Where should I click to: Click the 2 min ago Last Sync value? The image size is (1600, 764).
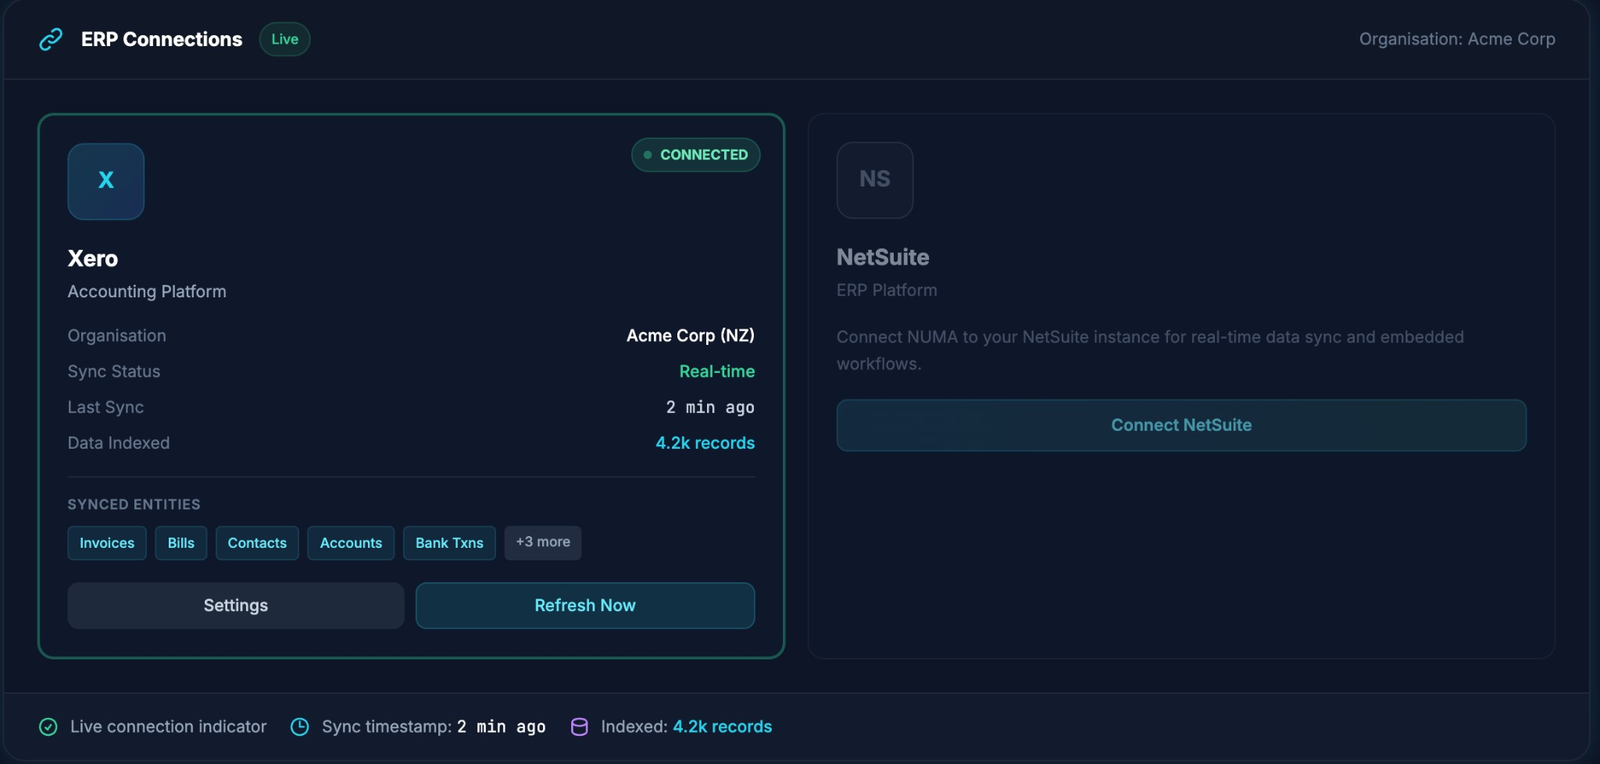coord(710,408)
